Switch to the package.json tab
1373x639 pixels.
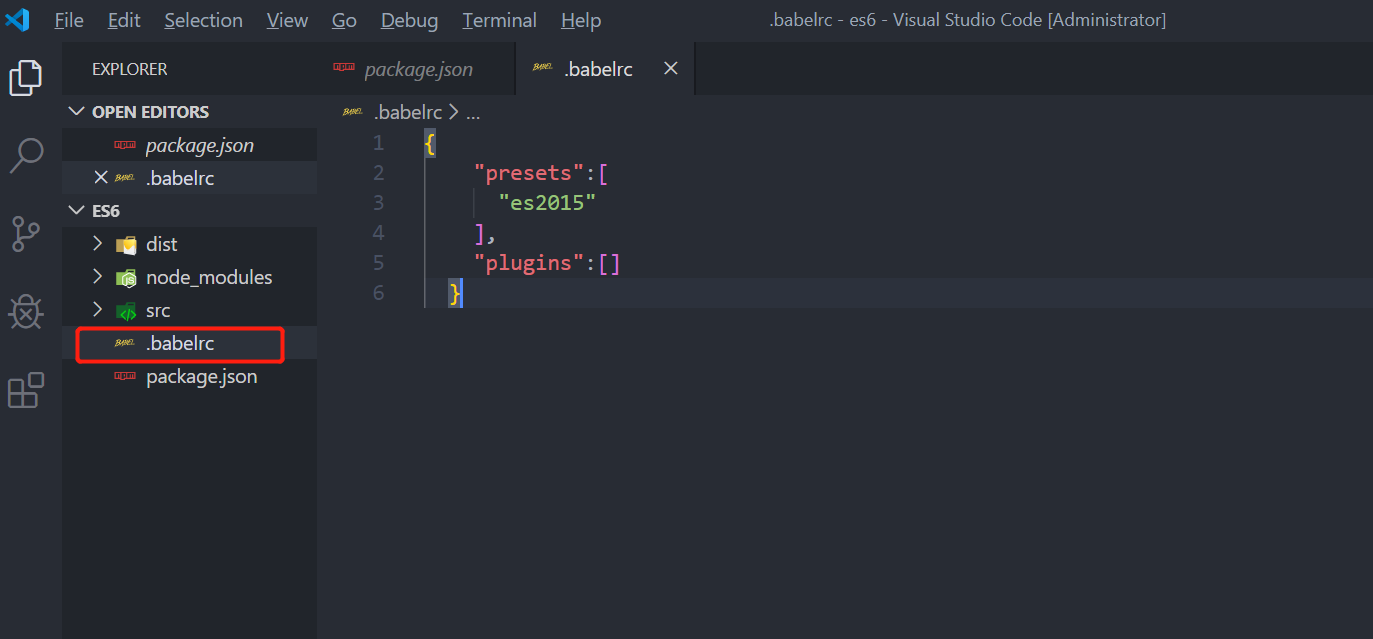(x=417, y=69)
